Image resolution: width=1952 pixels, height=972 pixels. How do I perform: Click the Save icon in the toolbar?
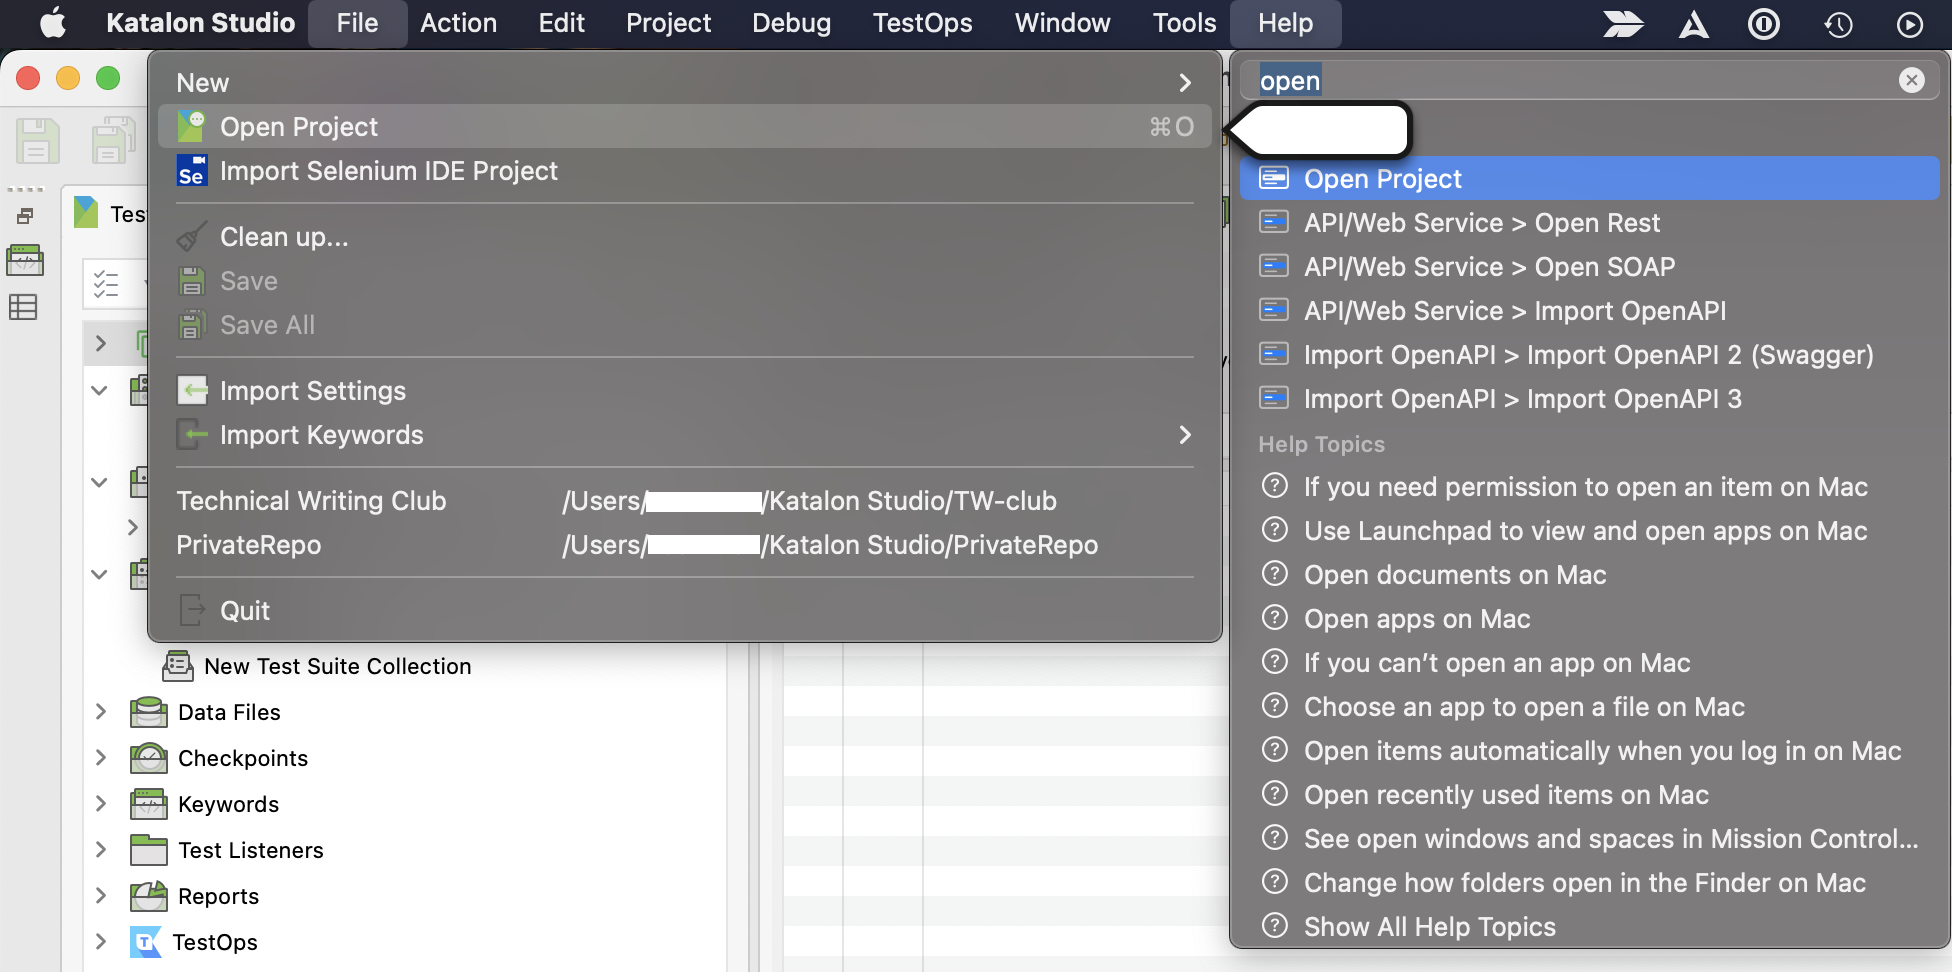pyautogui.click(x=37, y=140)
